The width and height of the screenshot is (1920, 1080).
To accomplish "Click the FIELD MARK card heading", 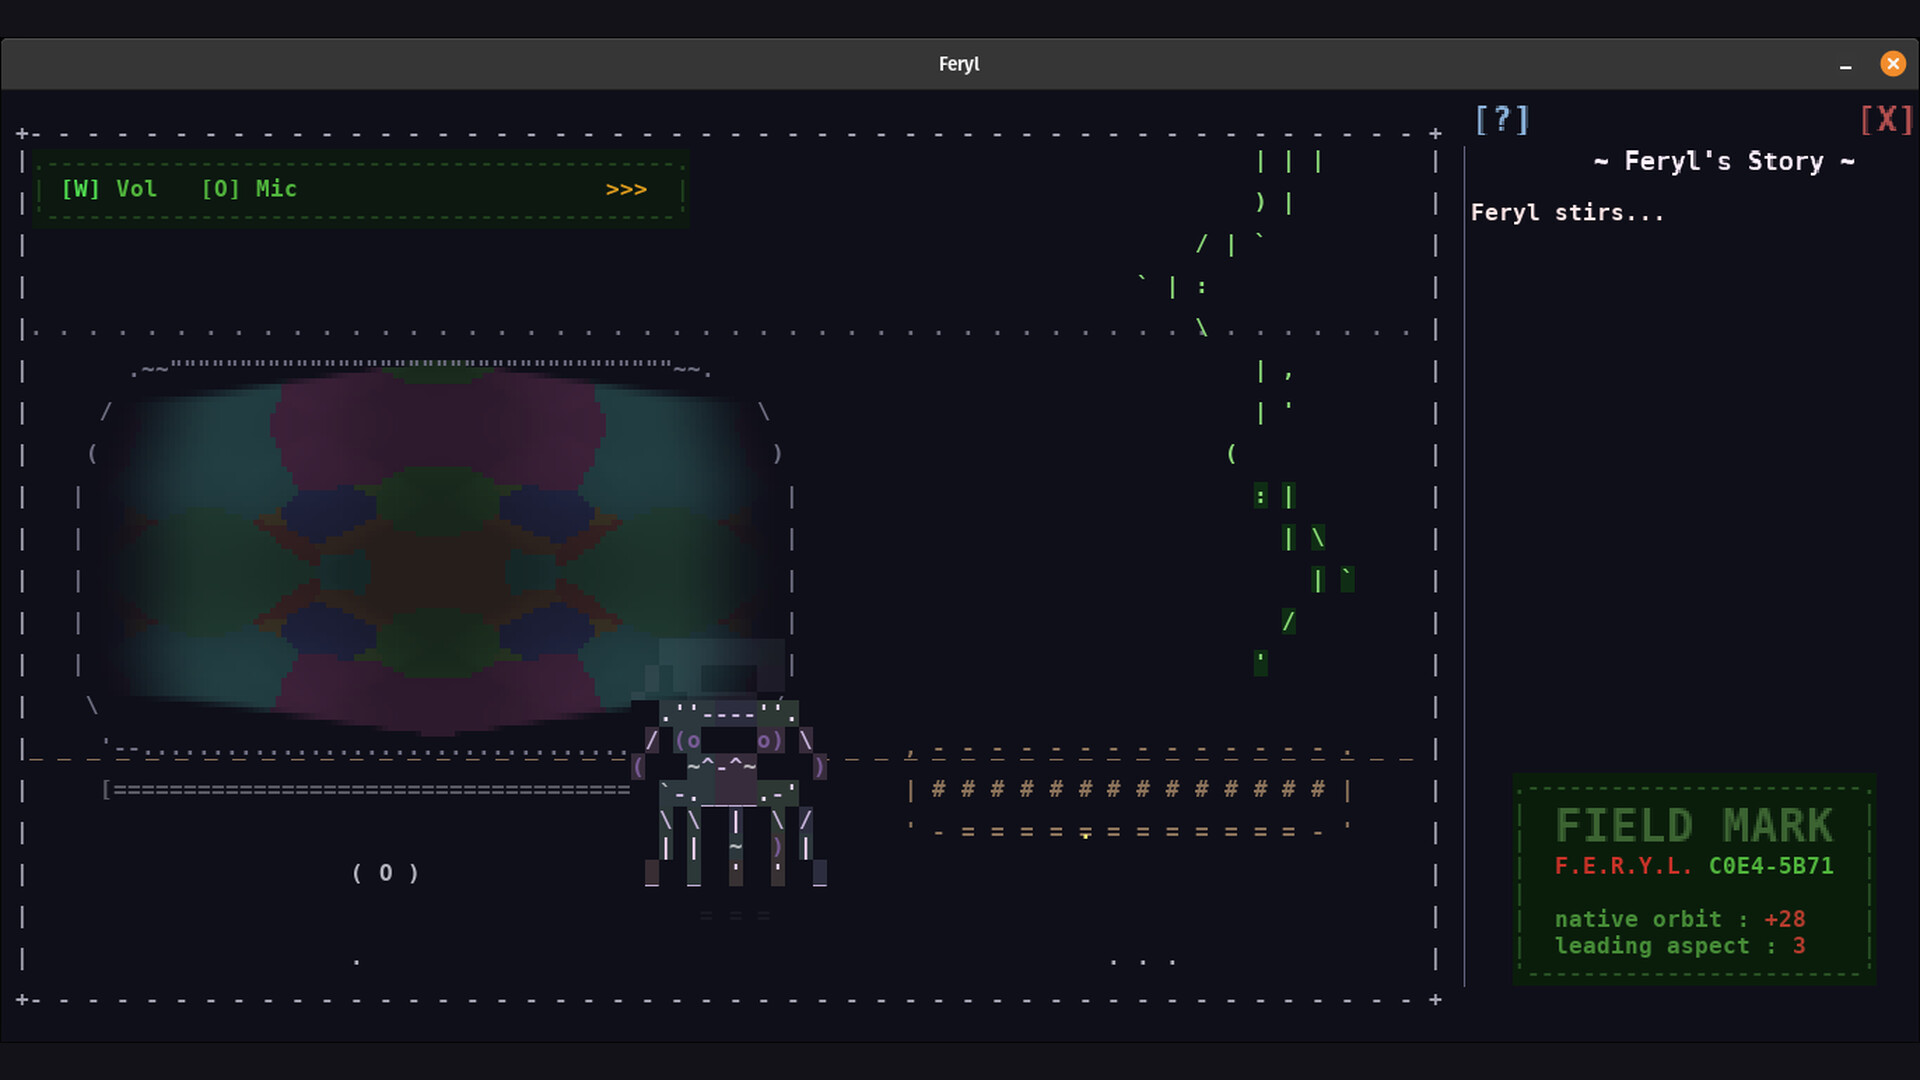I will tap(1693, 826).
